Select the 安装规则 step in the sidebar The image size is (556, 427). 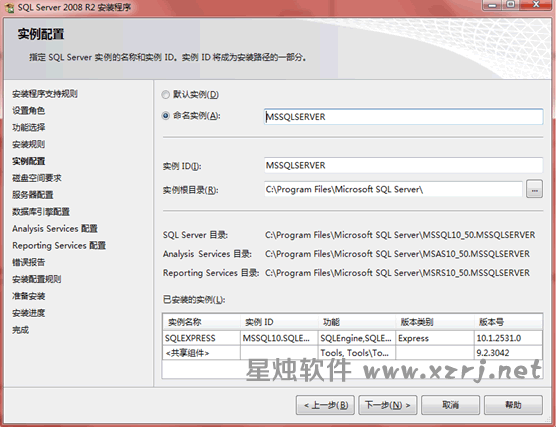[28, 144]
